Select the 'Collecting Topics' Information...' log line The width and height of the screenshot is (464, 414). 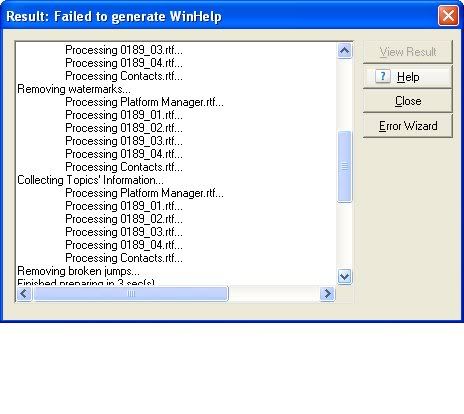[90, 180]
